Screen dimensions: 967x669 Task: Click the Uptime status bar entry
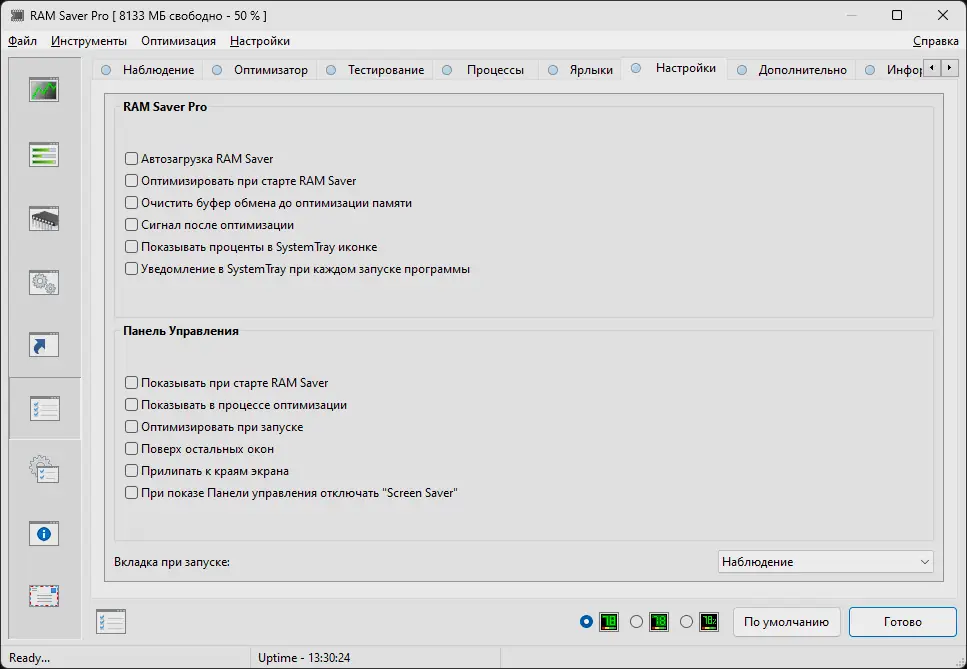coord(304,658)
